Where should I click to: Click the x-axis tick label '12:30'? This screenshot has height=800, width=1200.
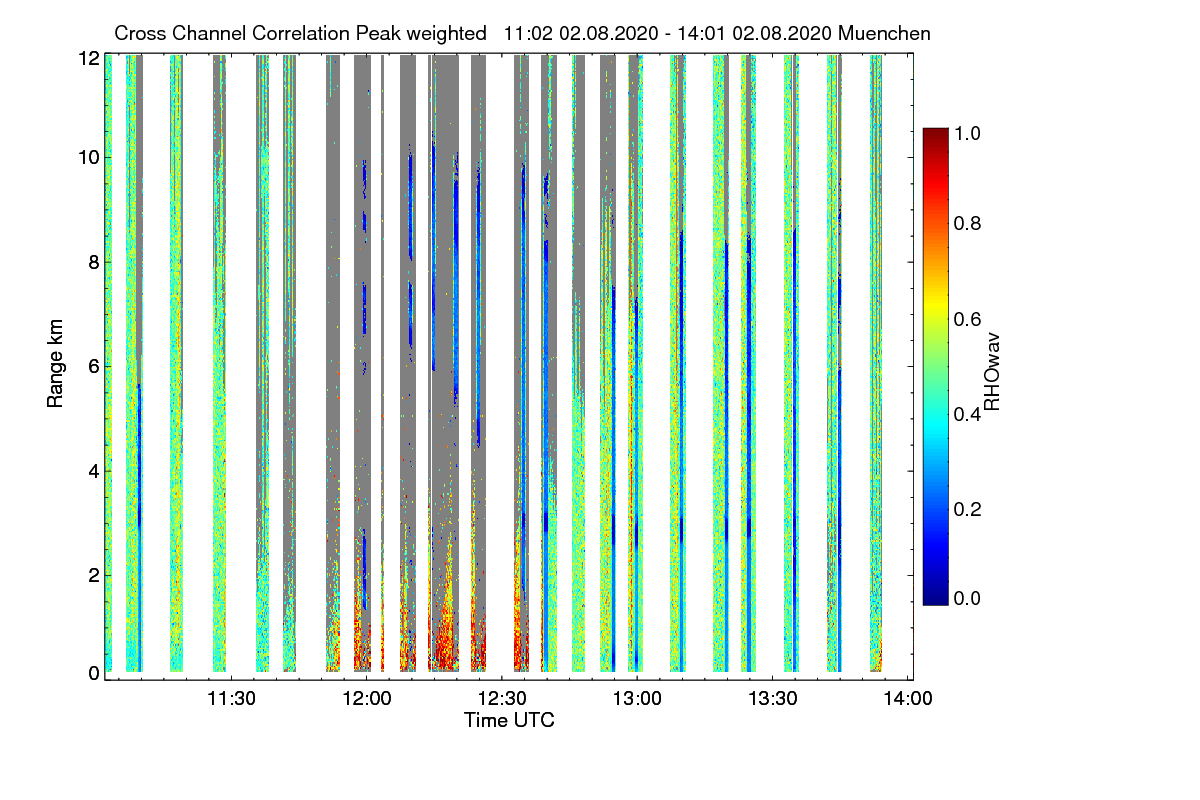tap(502, 699)
